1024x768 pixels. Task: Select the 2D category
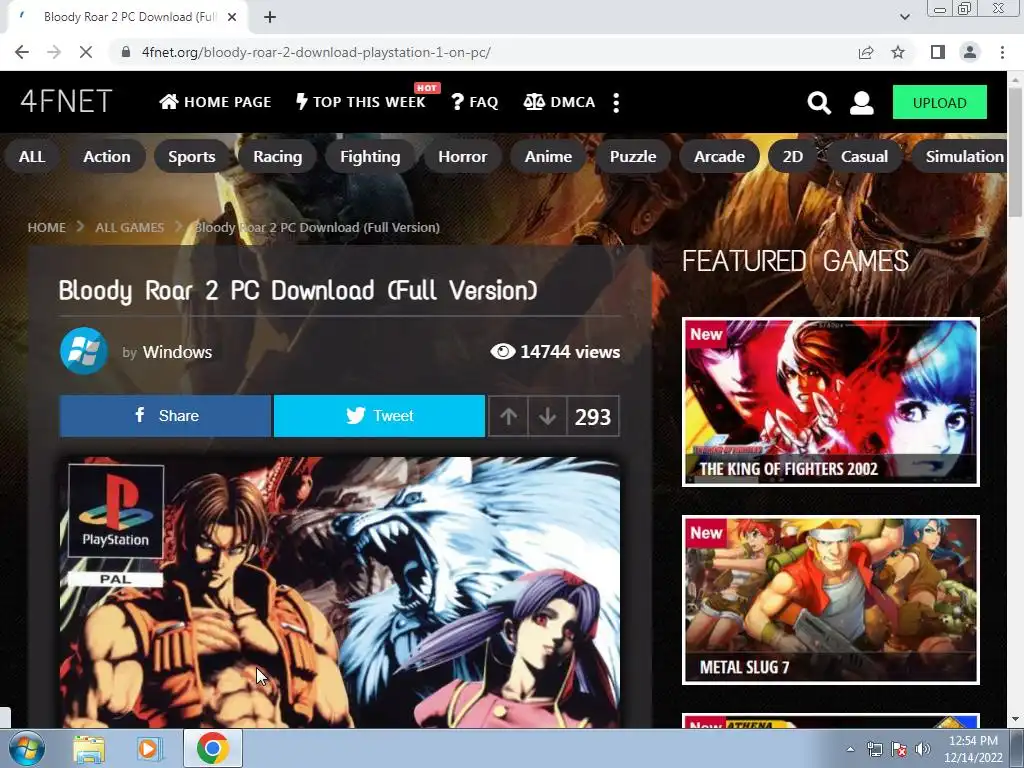point(793,157)
